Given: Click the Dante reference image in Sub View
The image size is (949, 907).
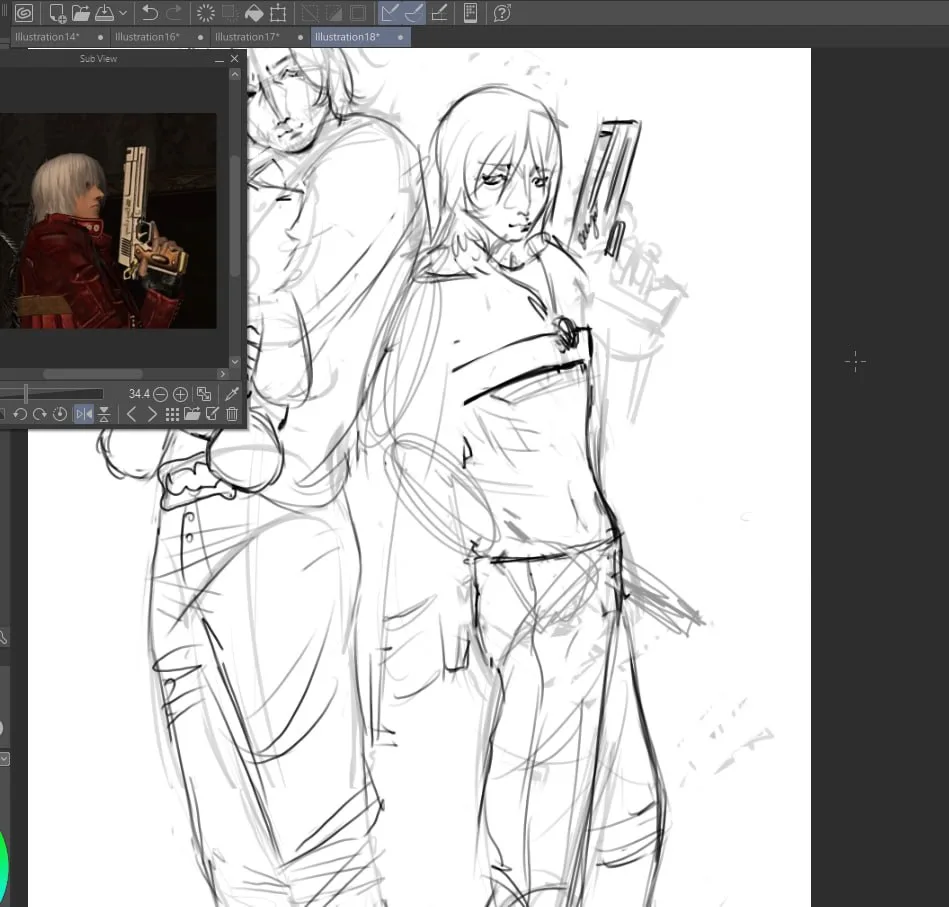Looking at the screenshot, I should click(108, 221).
